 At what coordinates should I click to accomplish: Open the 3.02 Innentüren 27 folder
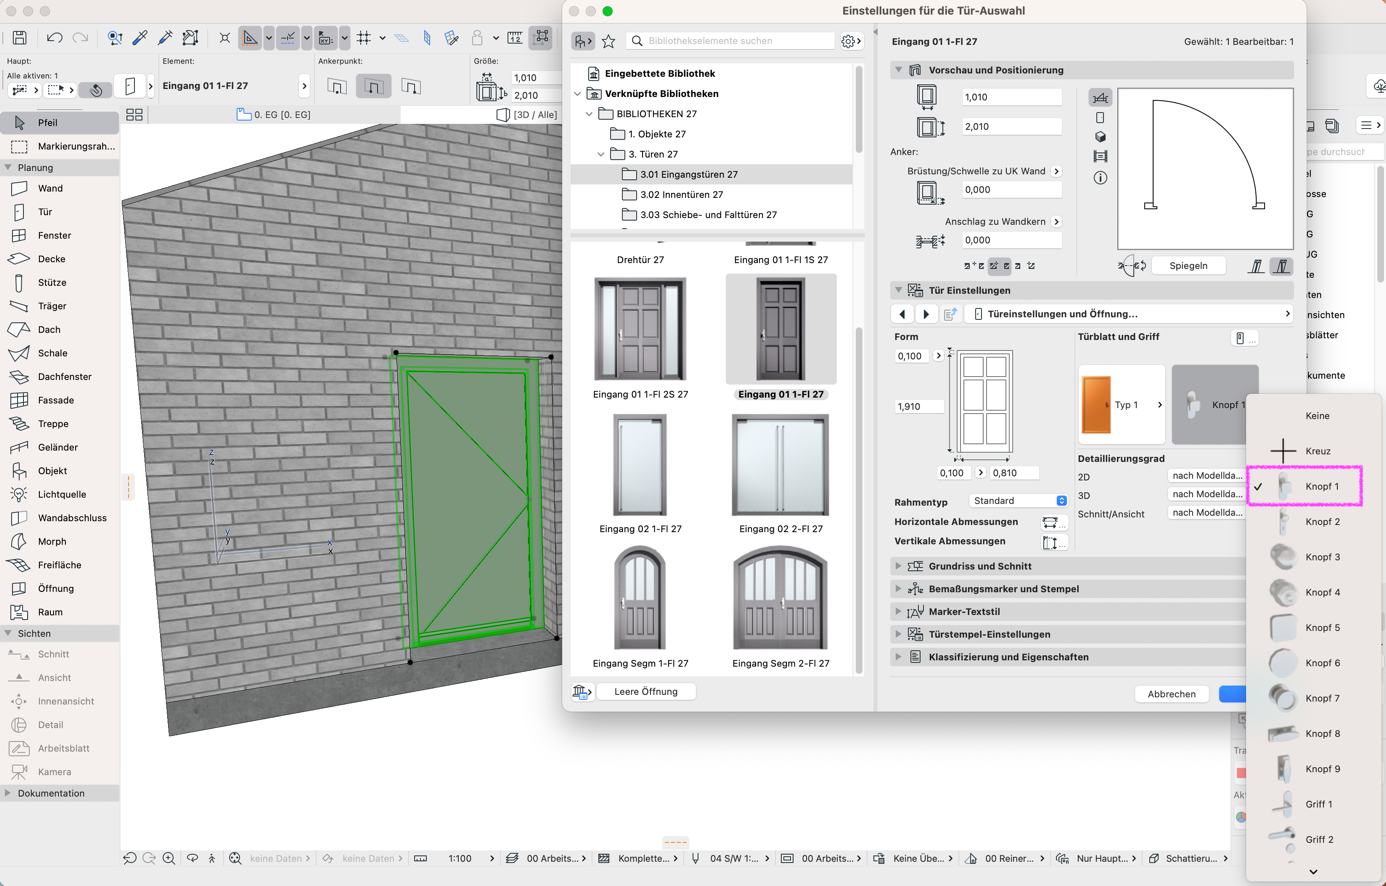(681, 195)
